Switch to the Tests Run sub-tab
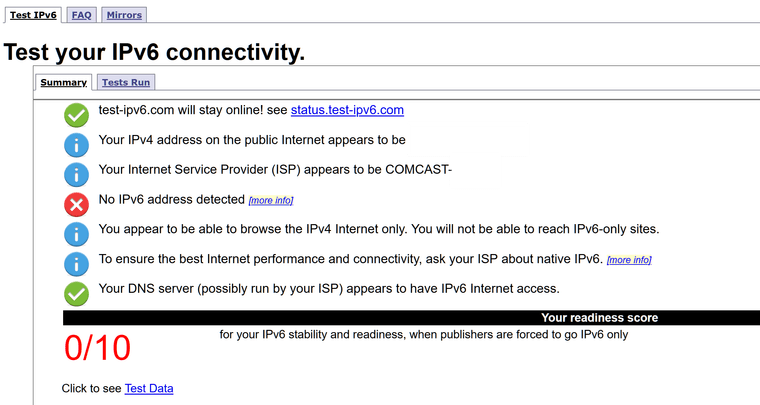This screenshot has width=760, height=405. (x=126, y=82)
